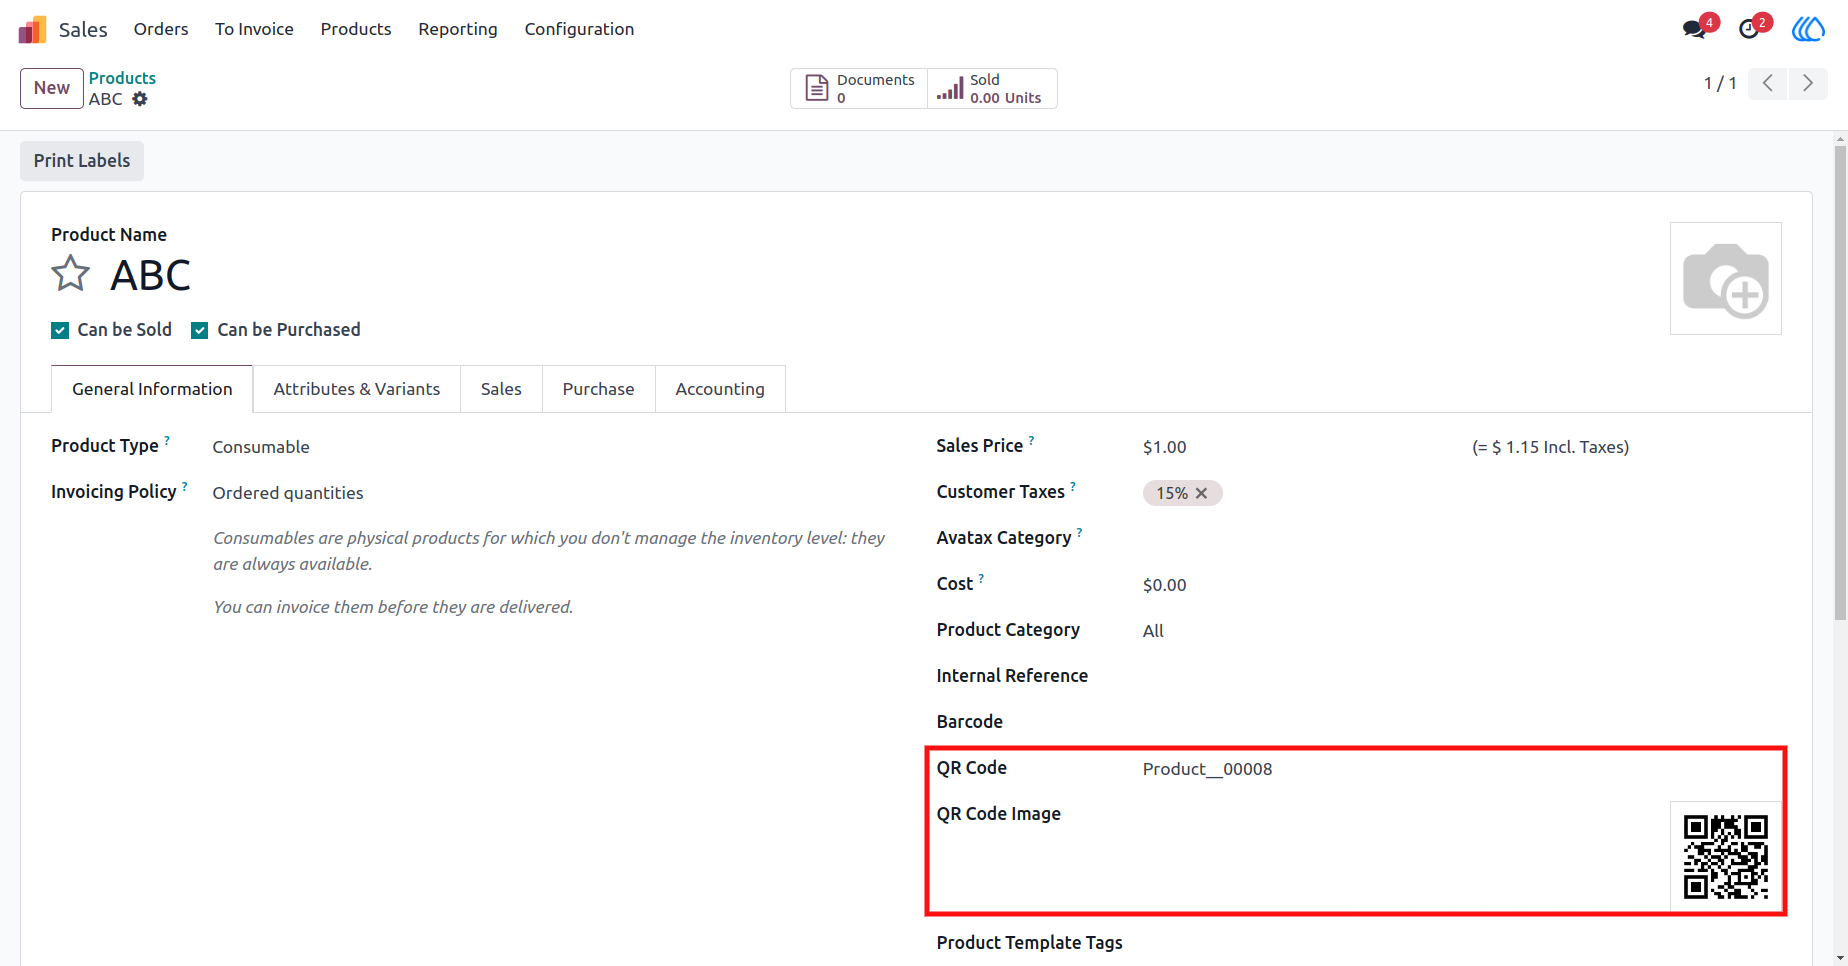Open the Sold units statistics button
Viewport: 1848px width, 966px height.
(992, 88)
